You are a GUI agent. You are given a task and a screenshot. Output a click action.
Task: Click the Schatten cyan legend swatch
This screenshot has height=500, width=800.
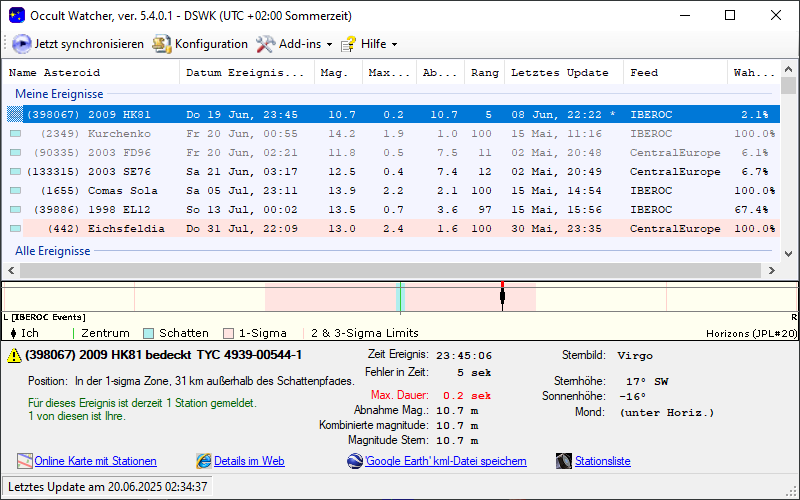148,333
